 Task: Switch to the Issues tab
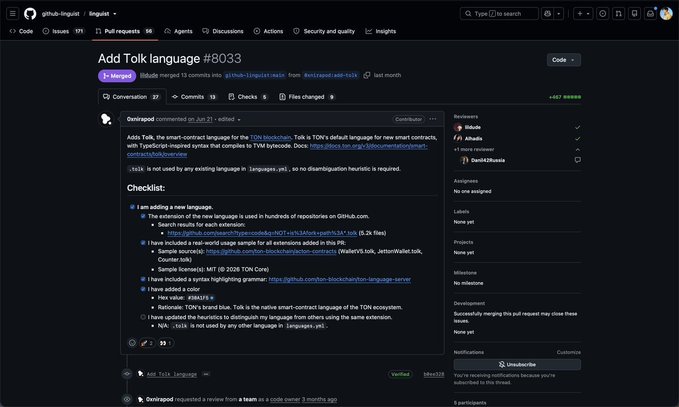point(63,31)
